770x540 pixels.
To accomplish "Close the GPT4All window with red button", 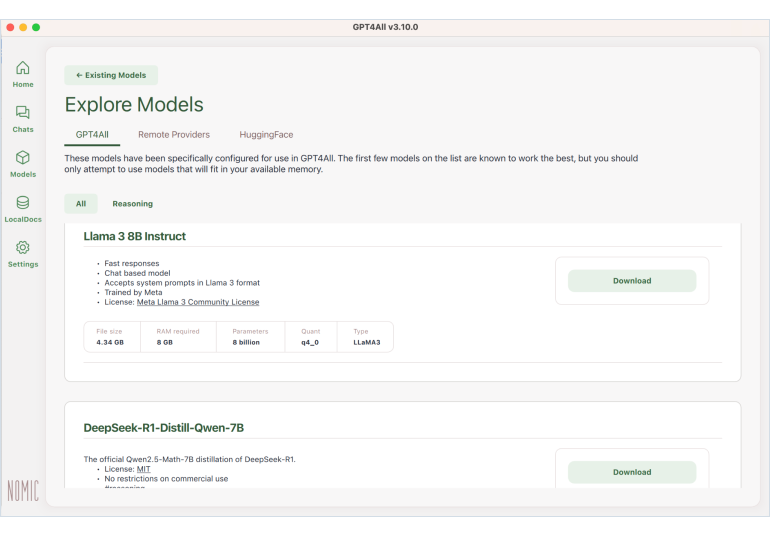I will pyautogui.click(x=10, y=27).
